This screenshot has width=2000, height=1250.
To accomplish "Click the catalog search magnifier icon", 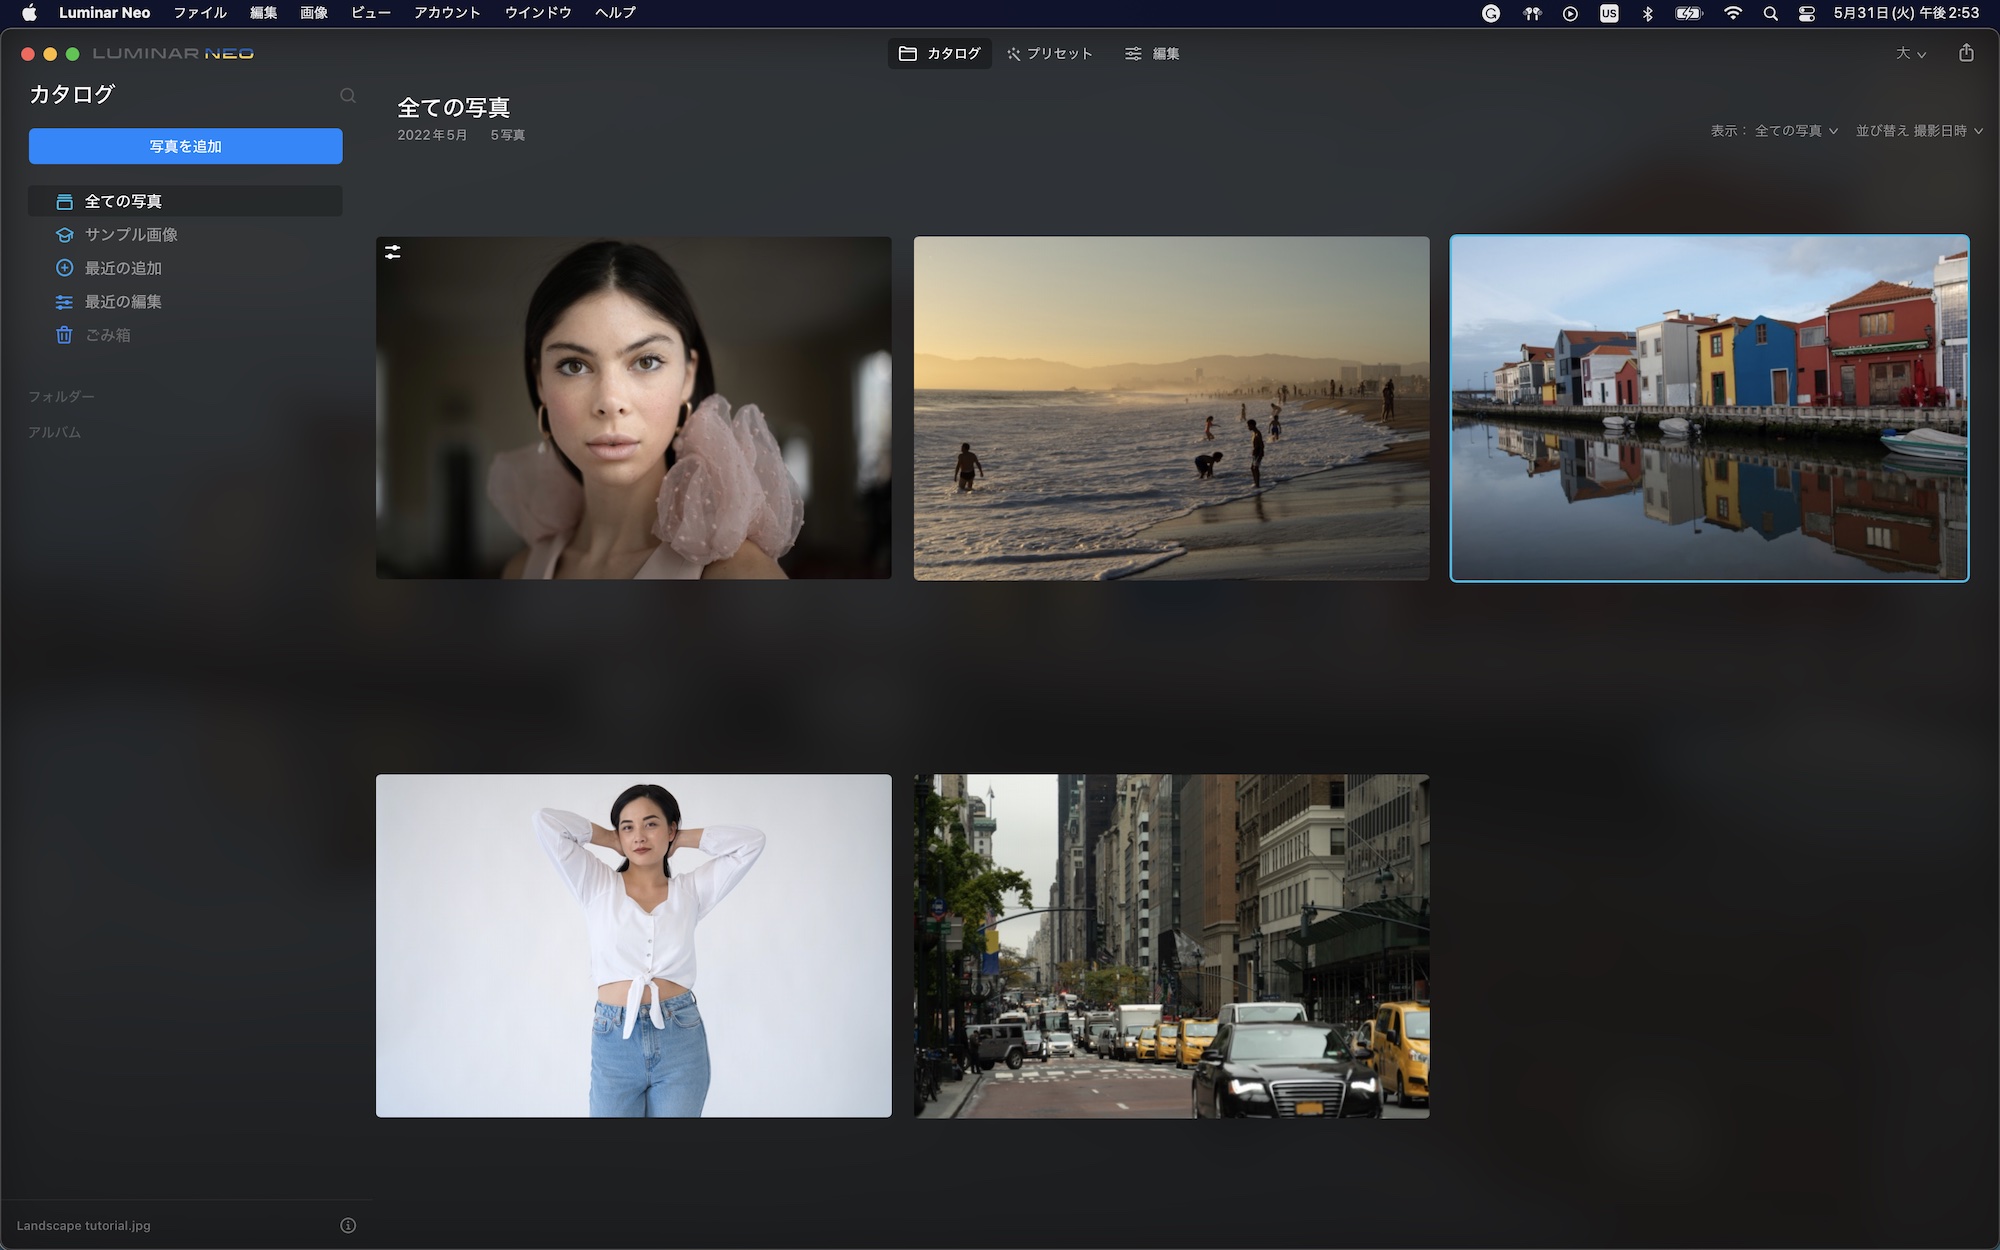I will tap(347, 96).
